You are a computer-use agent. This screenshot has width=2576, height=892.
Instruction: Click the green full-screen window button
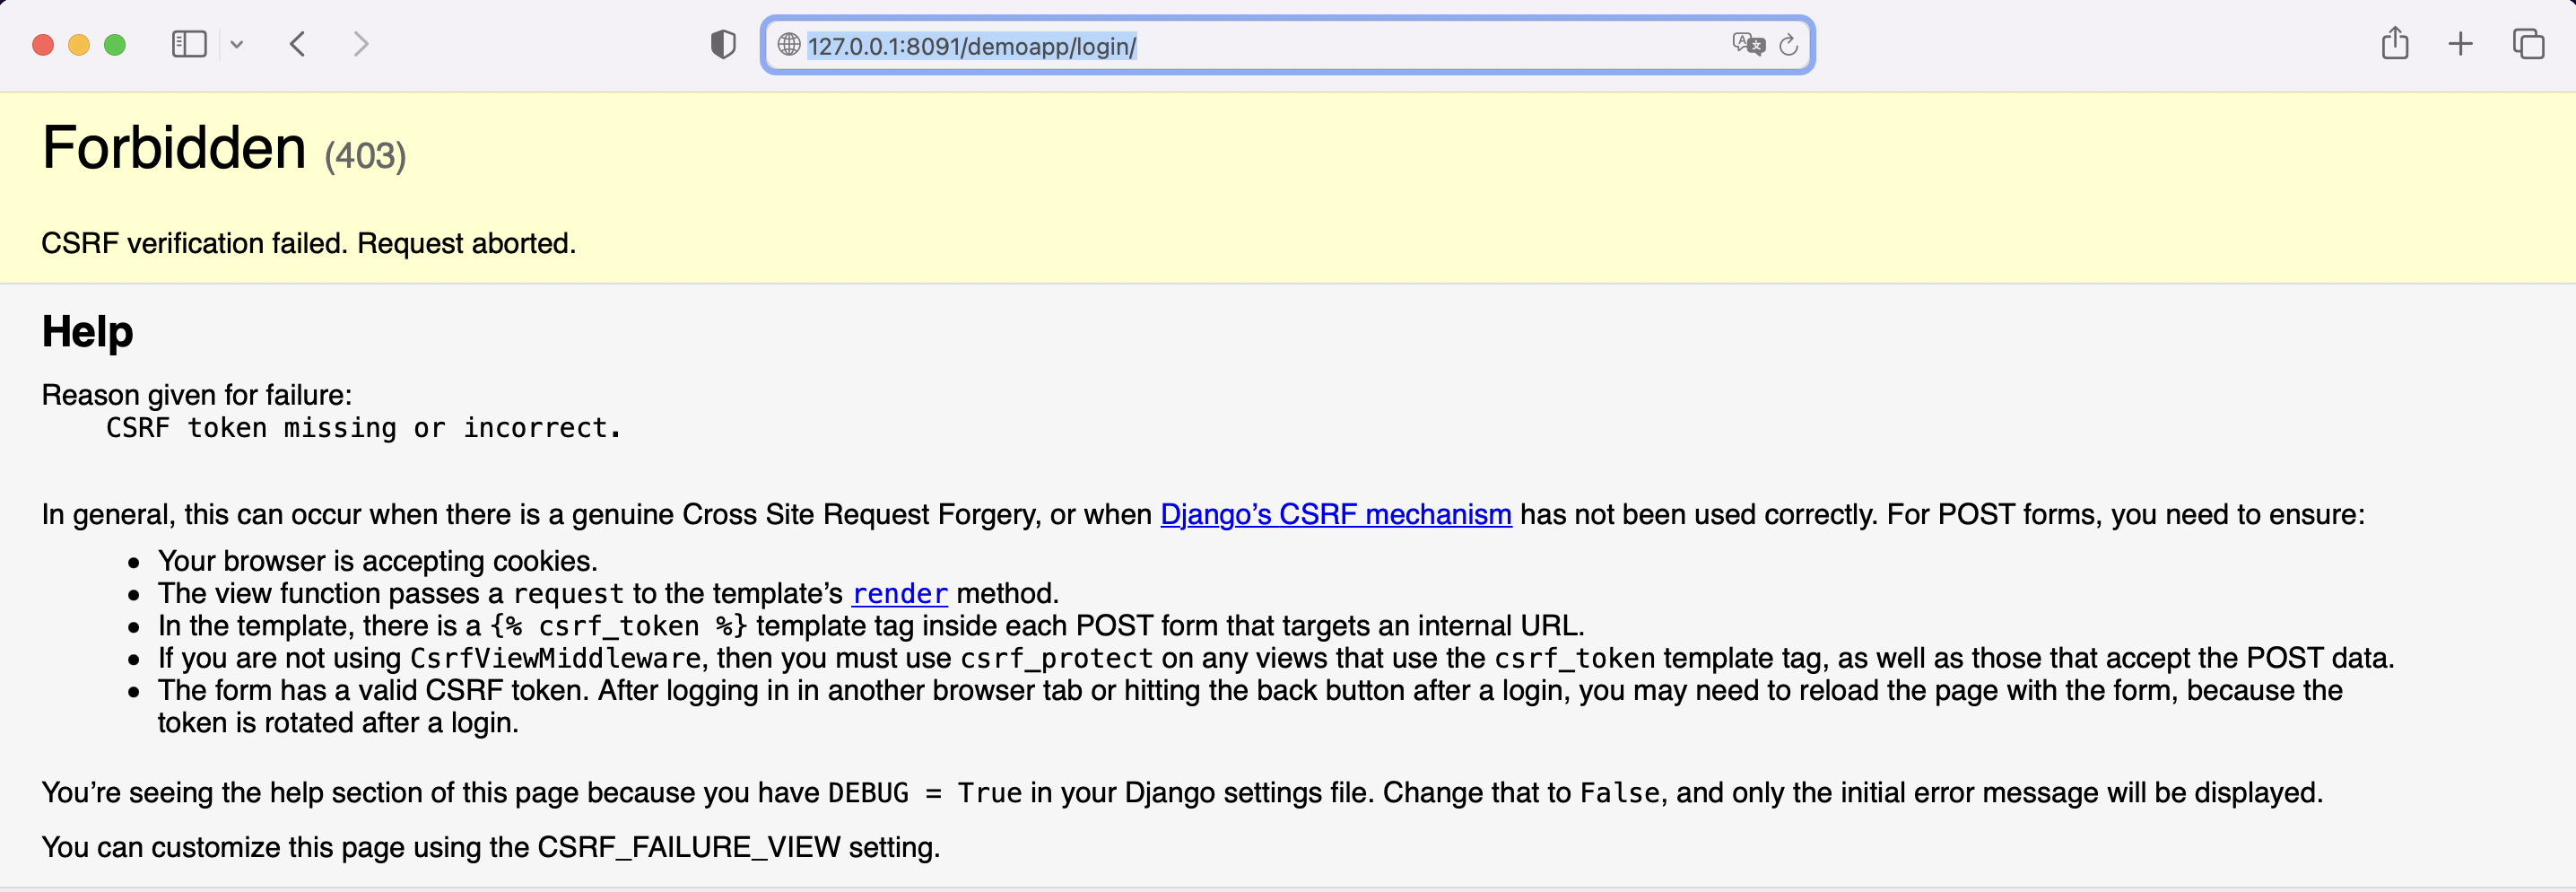(x=115, y=45)
